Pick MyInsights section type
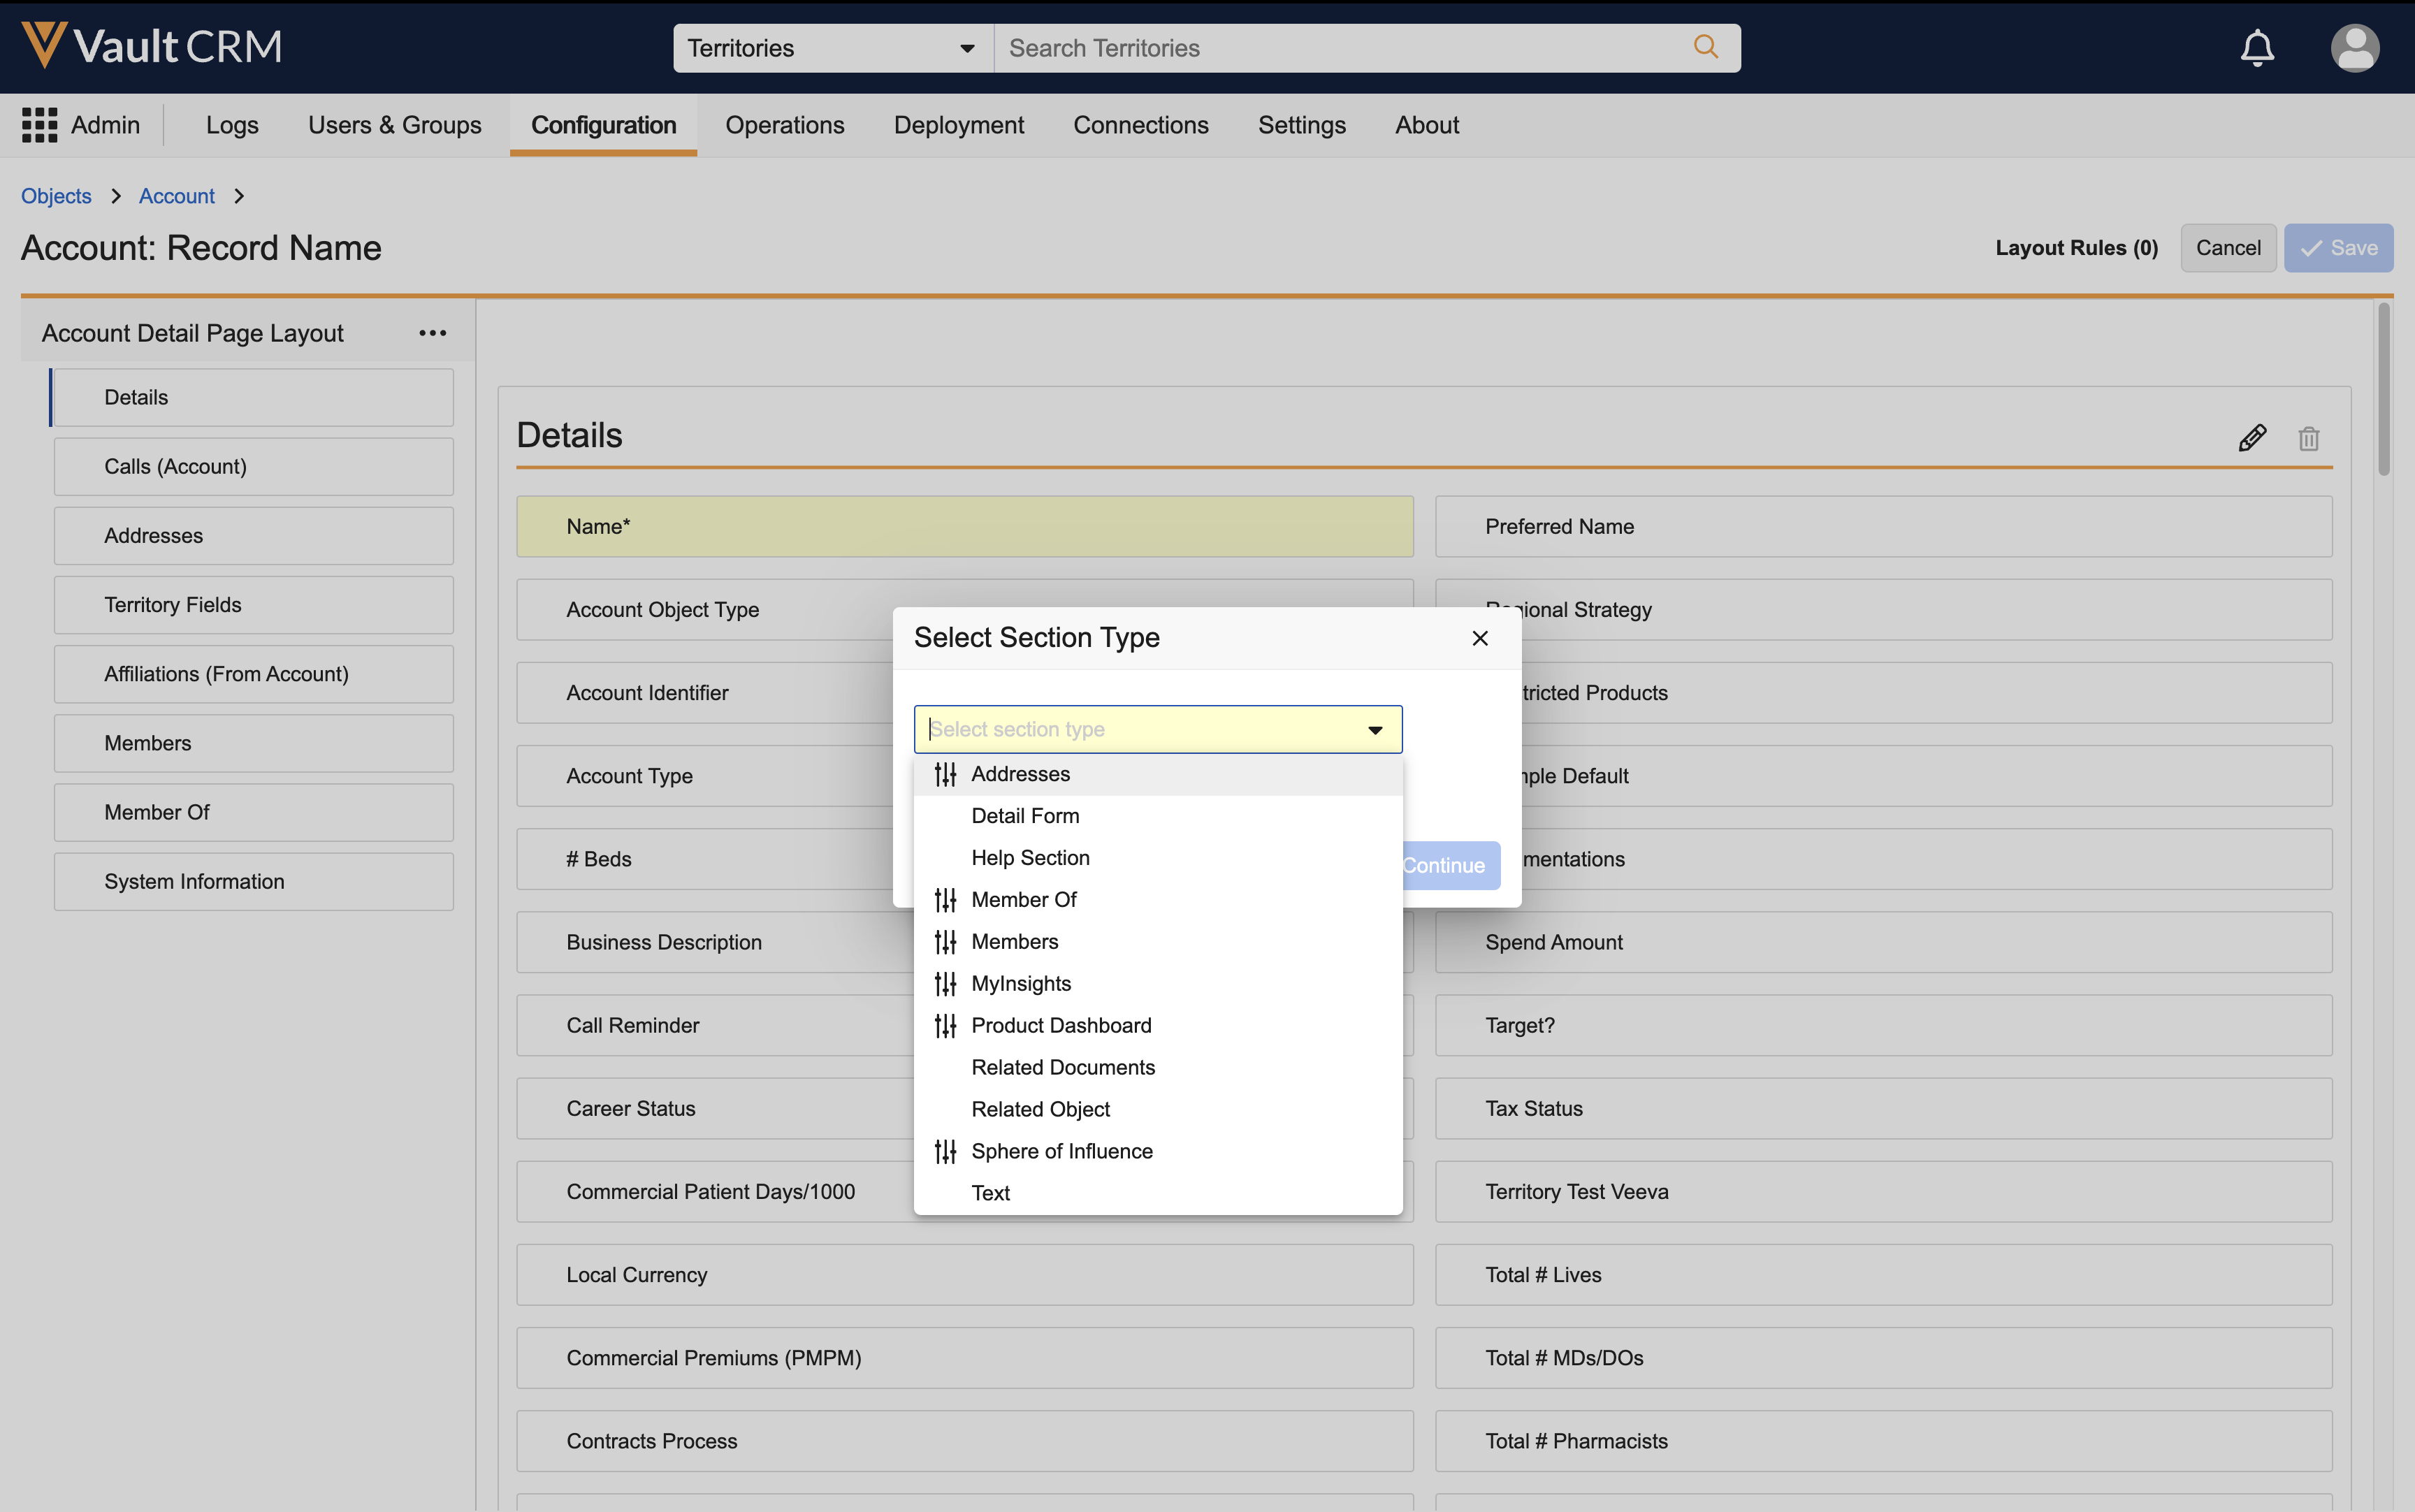The width and height of the screenshot is (2415, 1512). click(1020, 983)
